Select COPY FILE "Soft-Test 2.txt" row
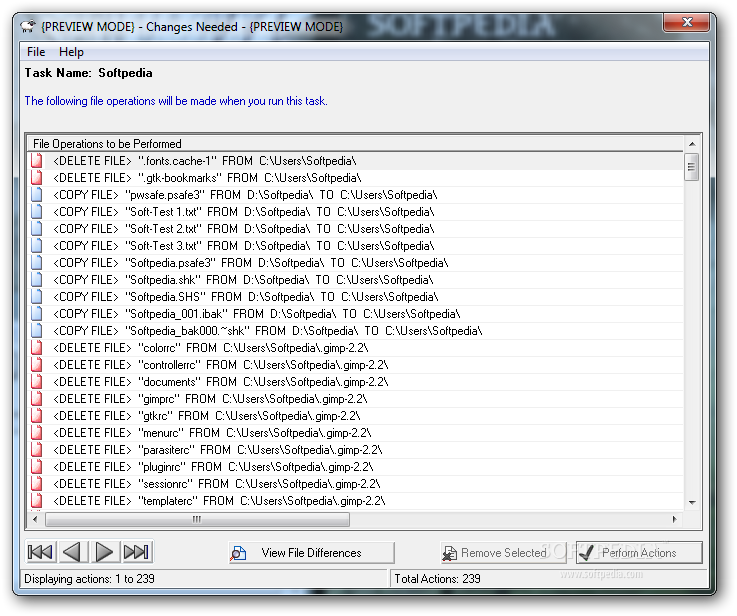This screenshot has height=616, width=737. click(x=355, y=229)
